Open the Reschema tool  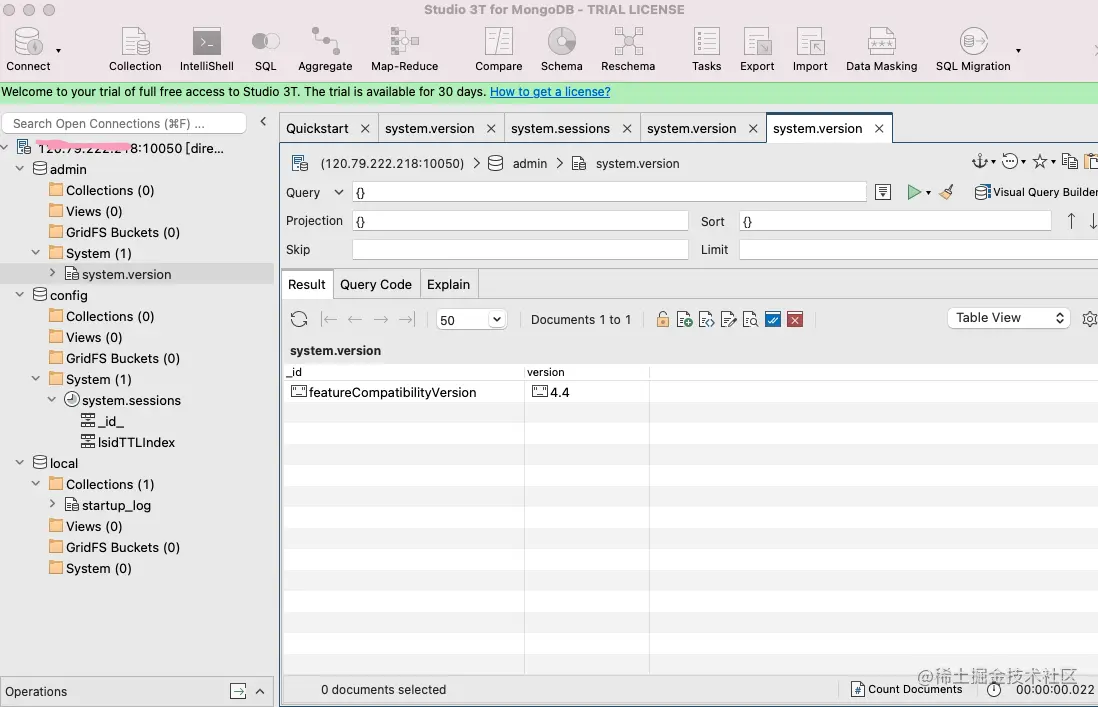pyautogui.click(x=628, y=50)
